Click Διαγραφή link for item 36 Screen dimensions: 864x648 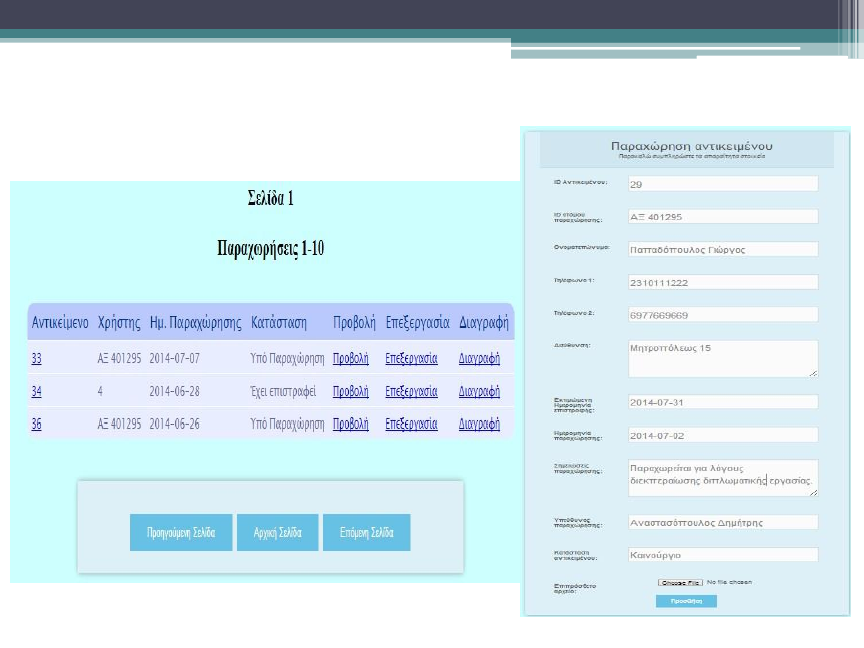click(x=479, y=424)
